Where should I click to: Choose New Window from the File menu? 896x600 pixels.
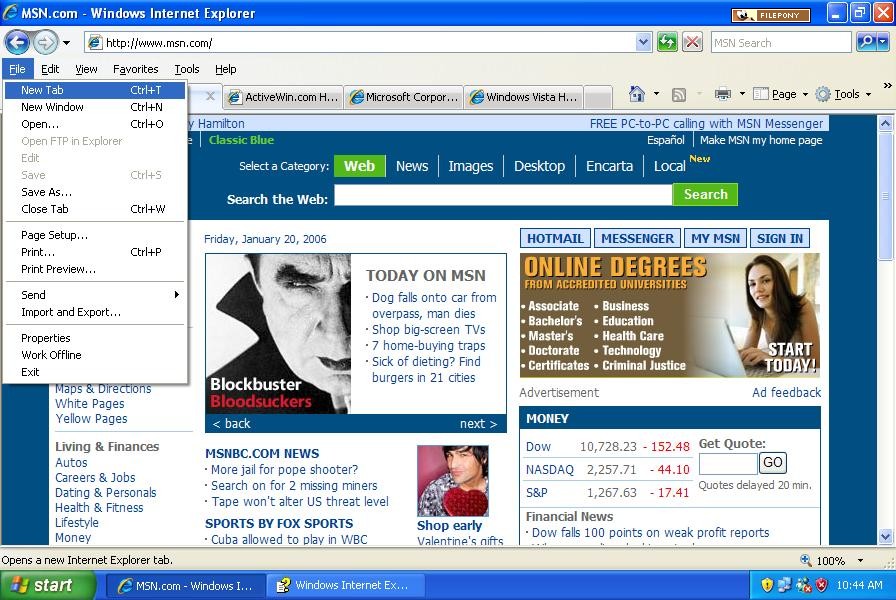(x=95, y=107)
